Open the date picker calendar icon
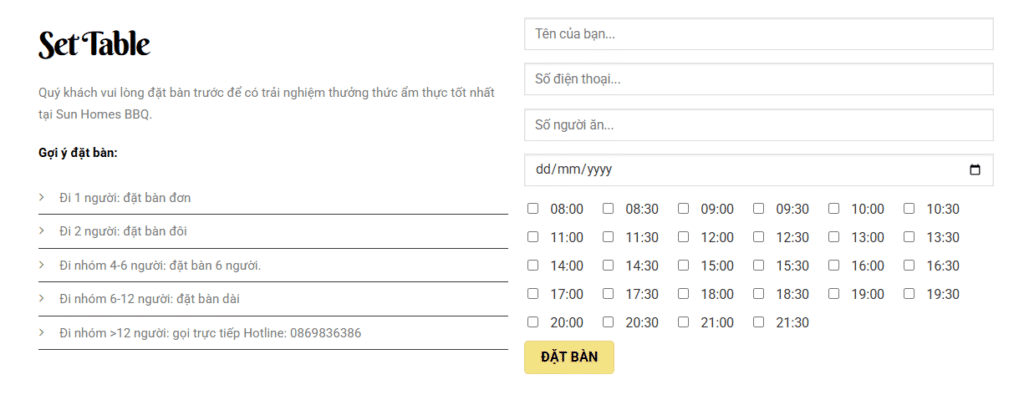 976,170
